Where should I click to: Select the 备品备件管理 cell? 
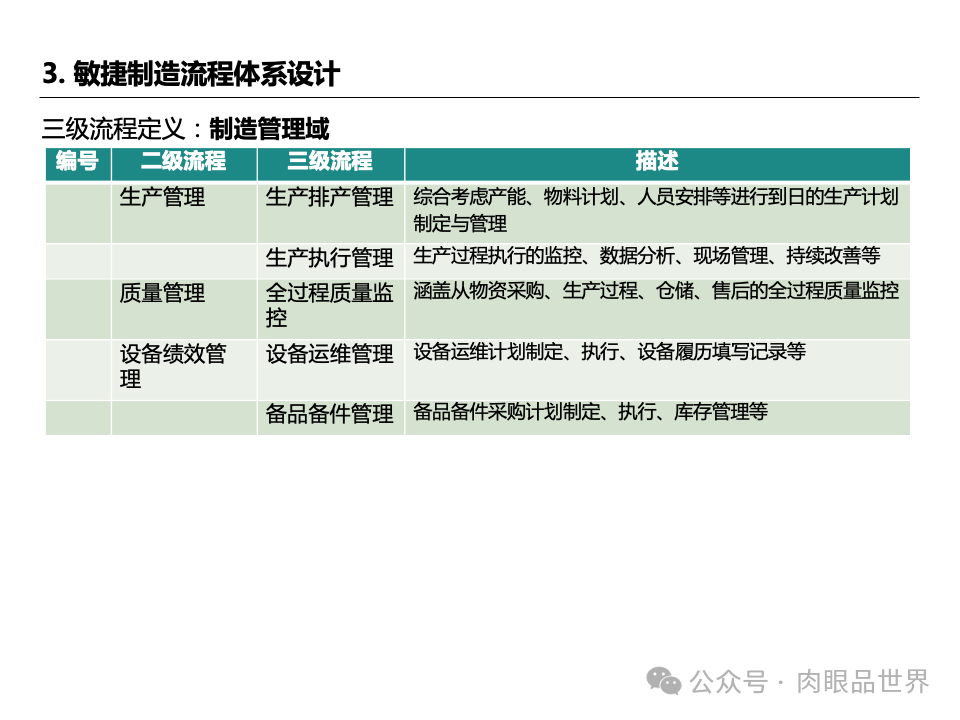click(x=331, y=416)
